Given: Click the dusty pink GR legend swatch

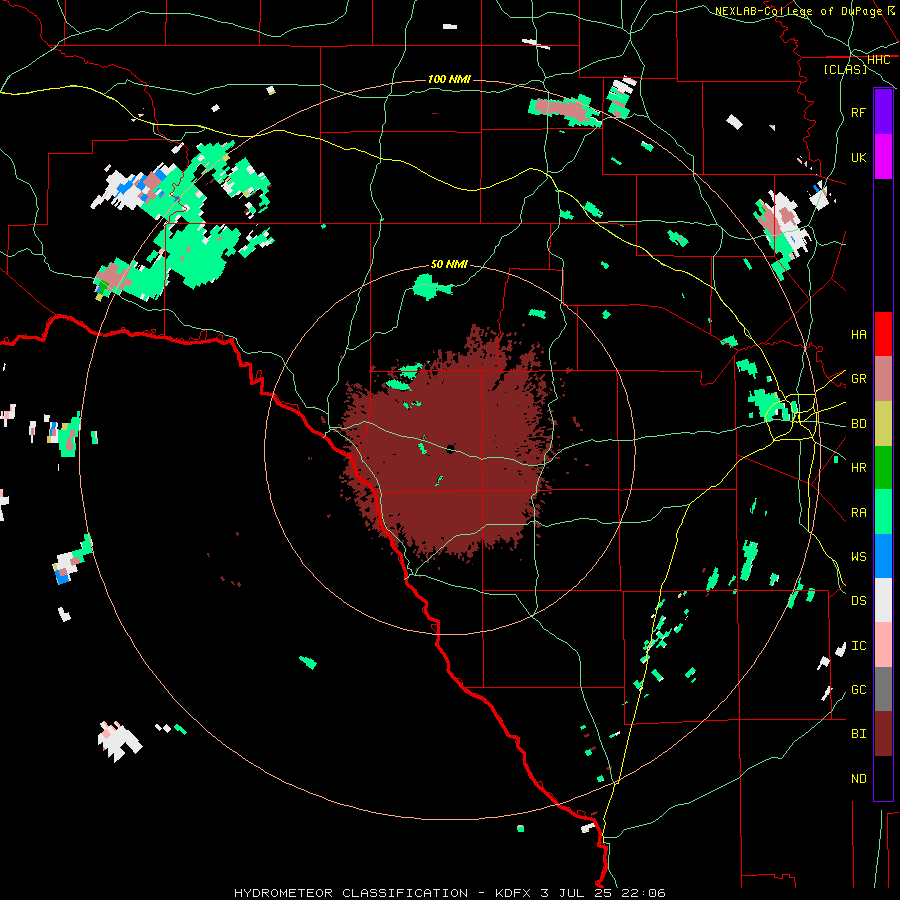Looking at the screenshot, I should click(883, 379).
